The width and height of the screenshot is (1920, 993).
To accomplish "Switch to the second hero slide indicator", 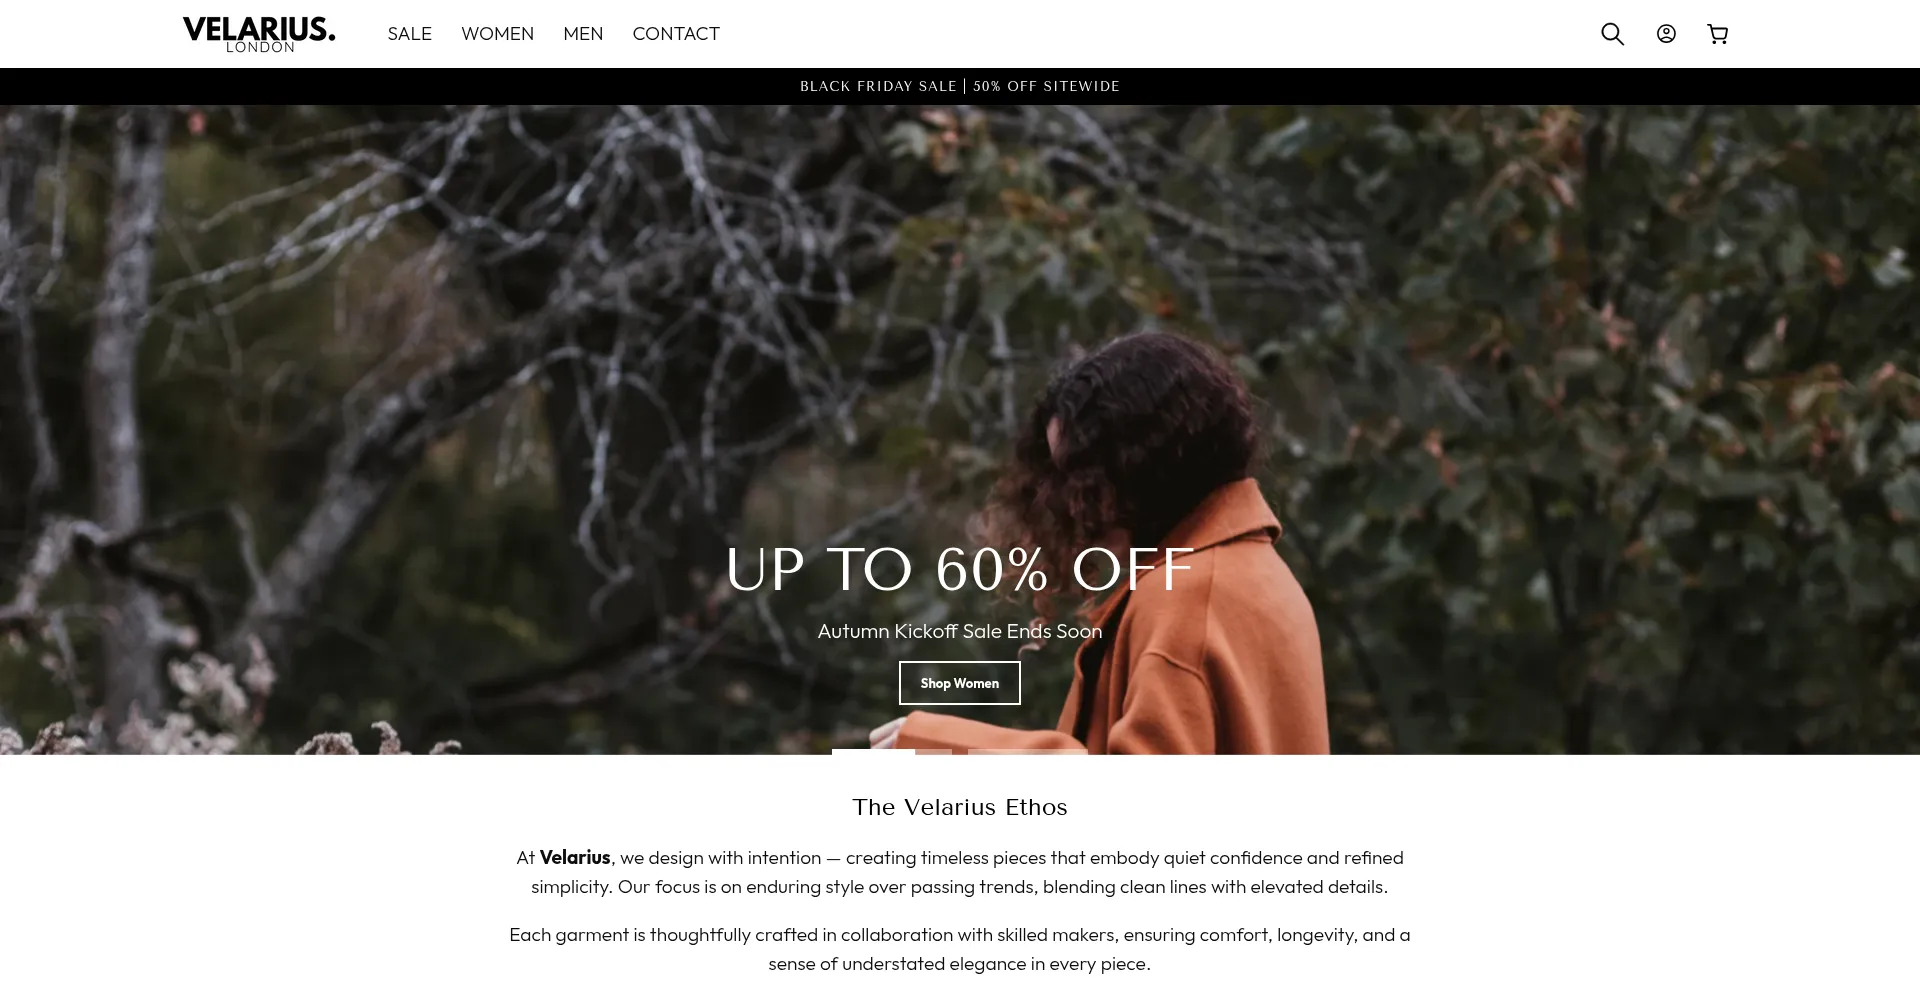I will coord(1028,752).
